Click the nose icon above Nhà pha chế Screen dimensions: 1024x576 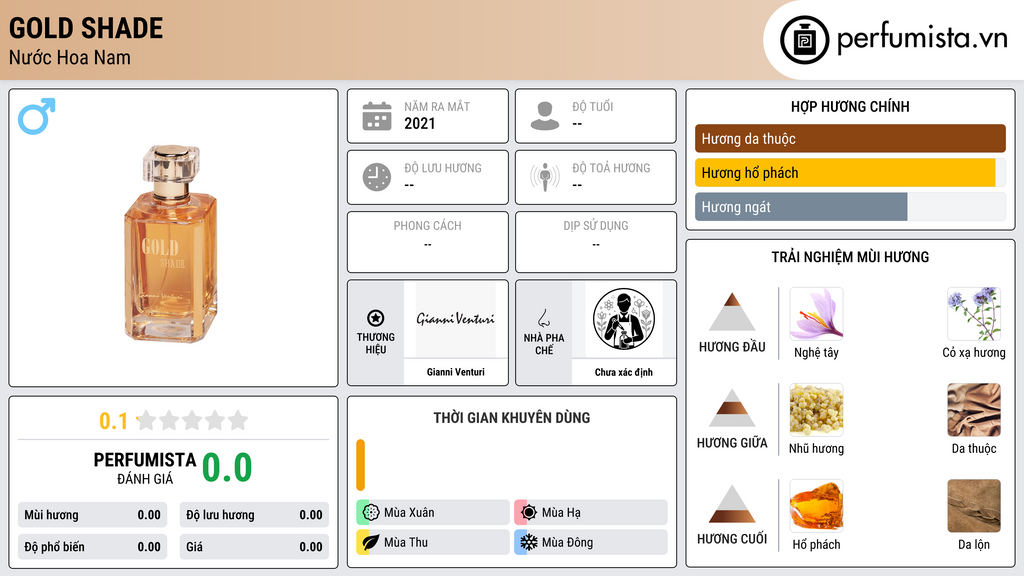point(543,318)
